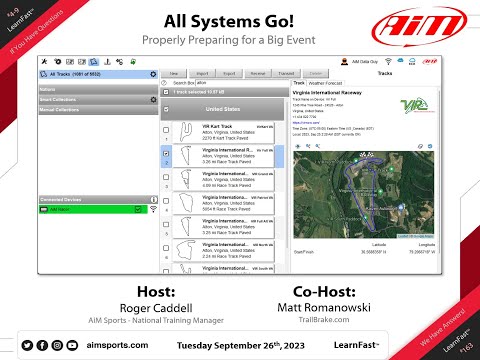Collapse the United States track group header
Screen dimensions: 480x360
click(223, 109)
